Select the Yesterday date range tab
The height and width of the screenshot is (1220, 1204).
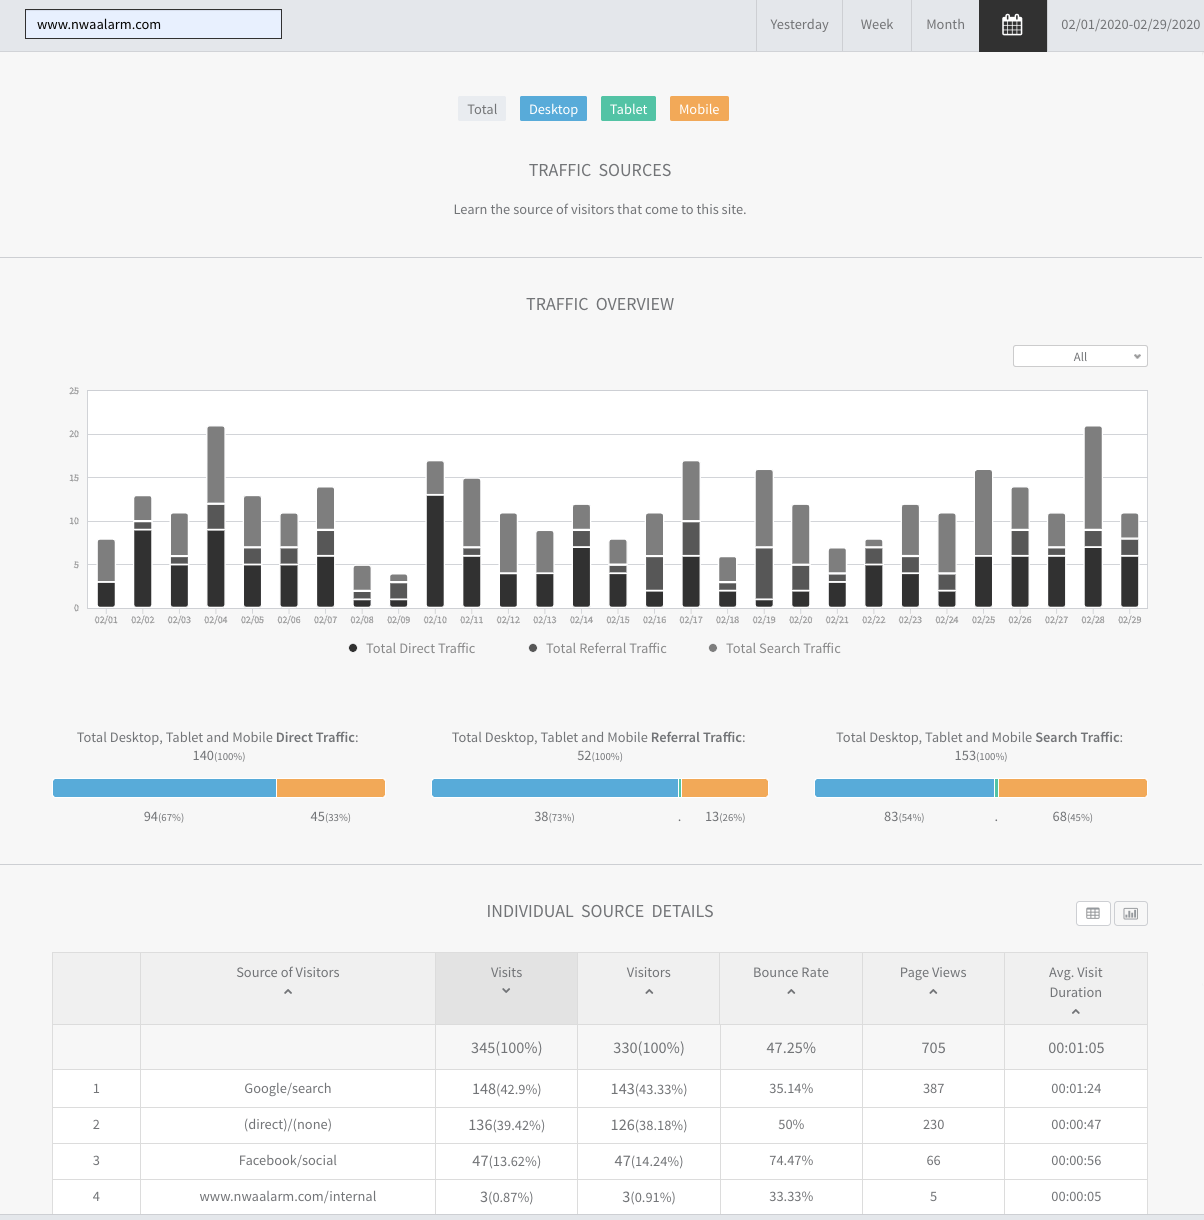click(x=799, y=25)
